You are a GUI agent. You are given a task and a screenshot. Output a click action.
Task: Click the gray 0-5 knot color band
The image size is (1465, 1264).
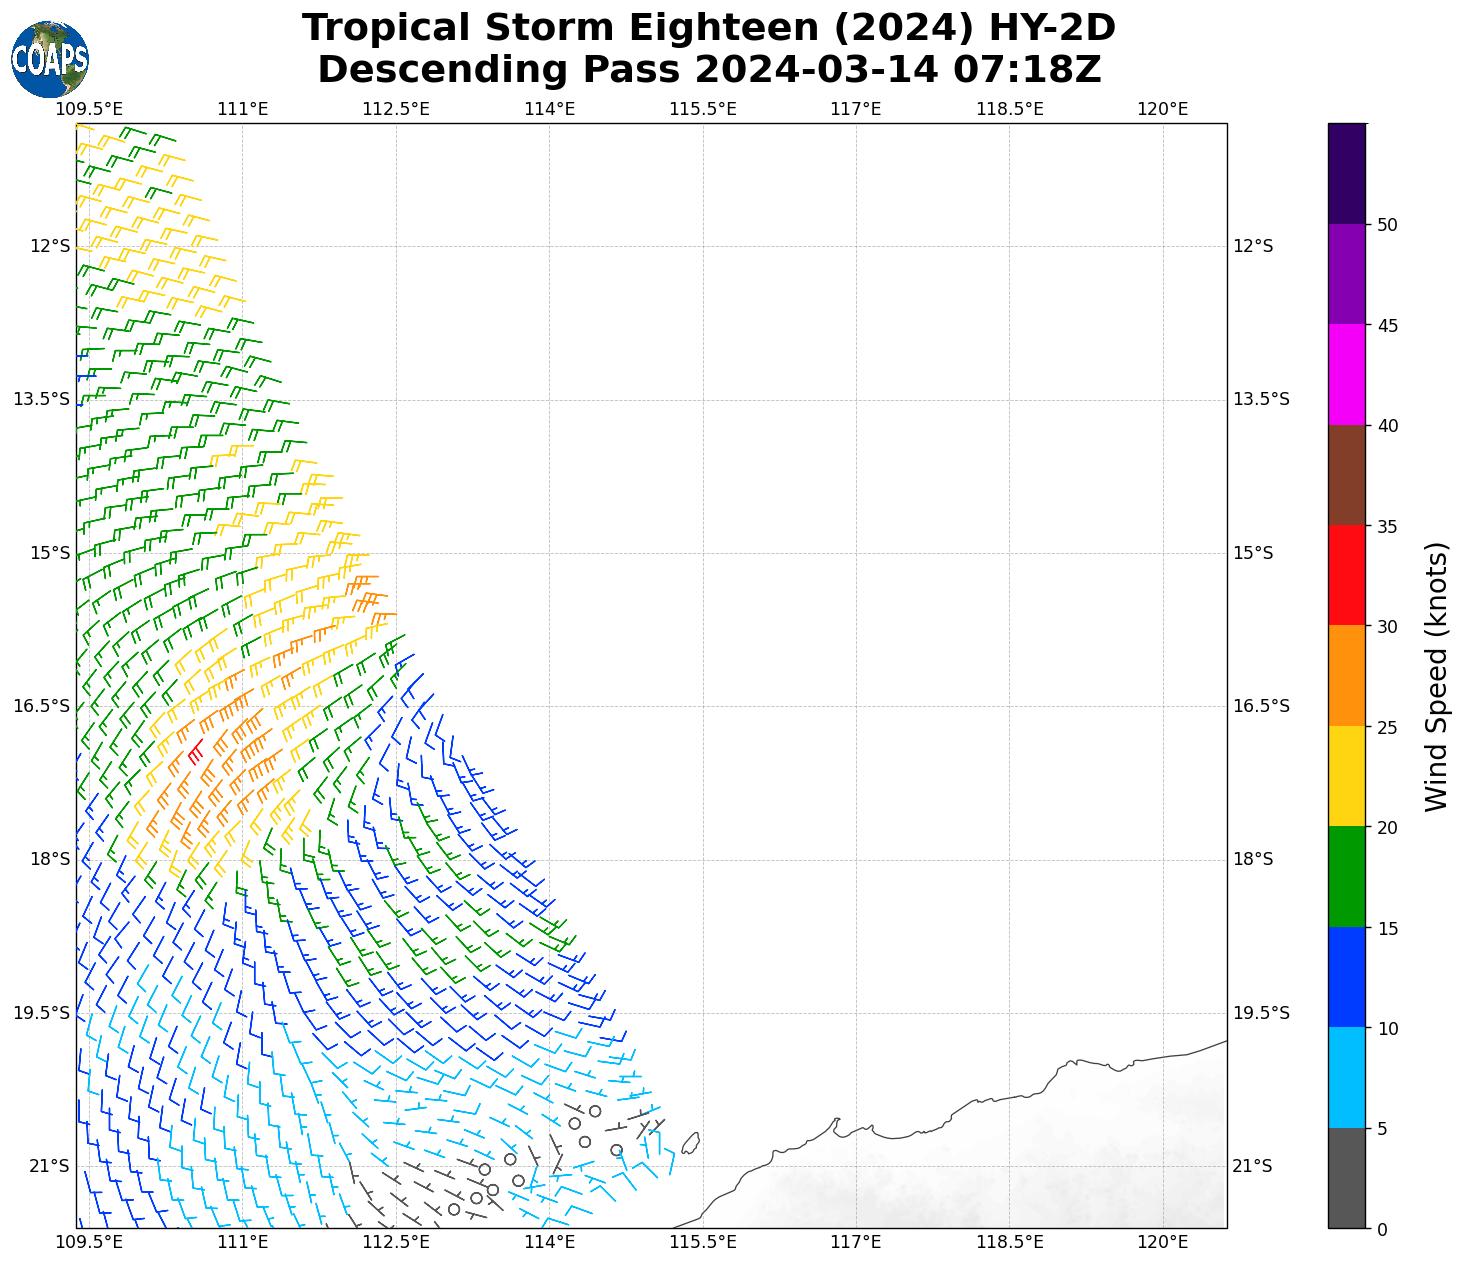tap(1346, 1178)
